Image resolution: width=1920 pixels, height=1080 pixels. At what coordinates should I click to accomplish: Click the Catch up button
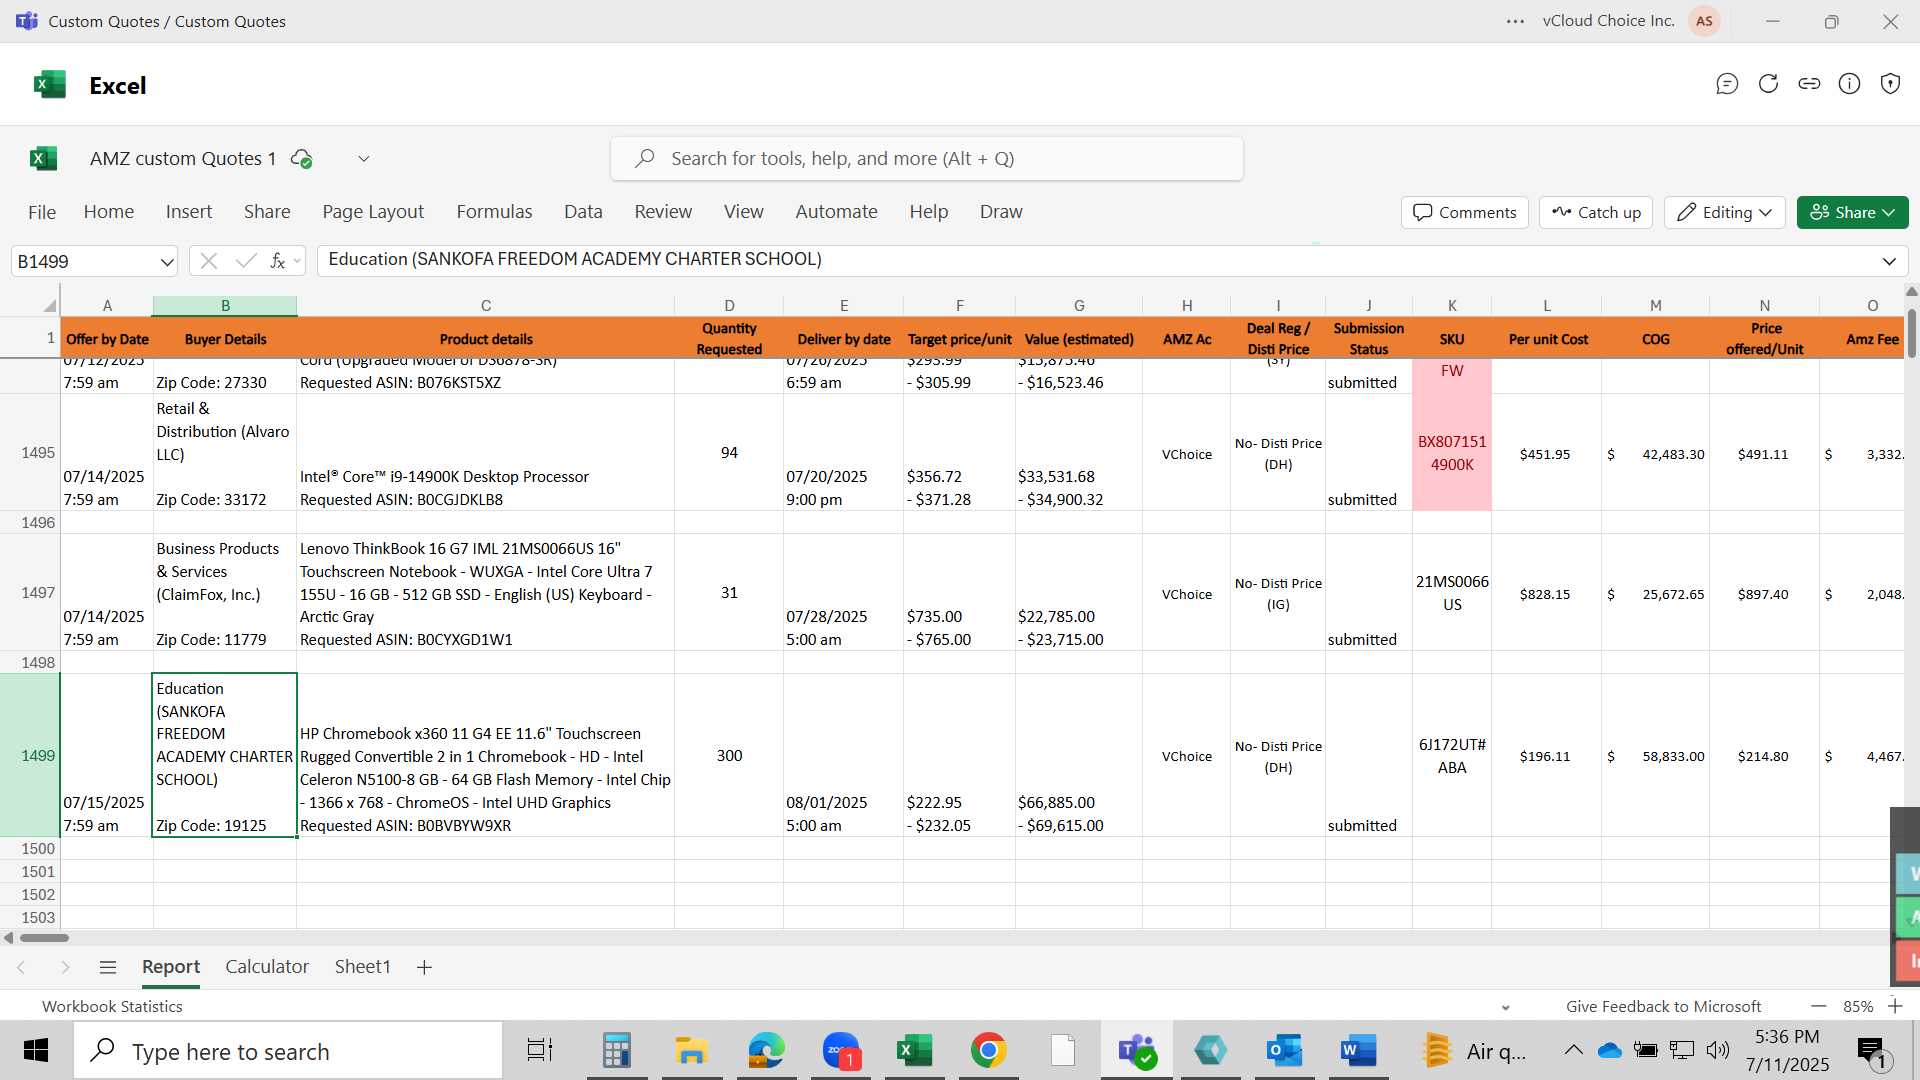(x=1596, y=212)
